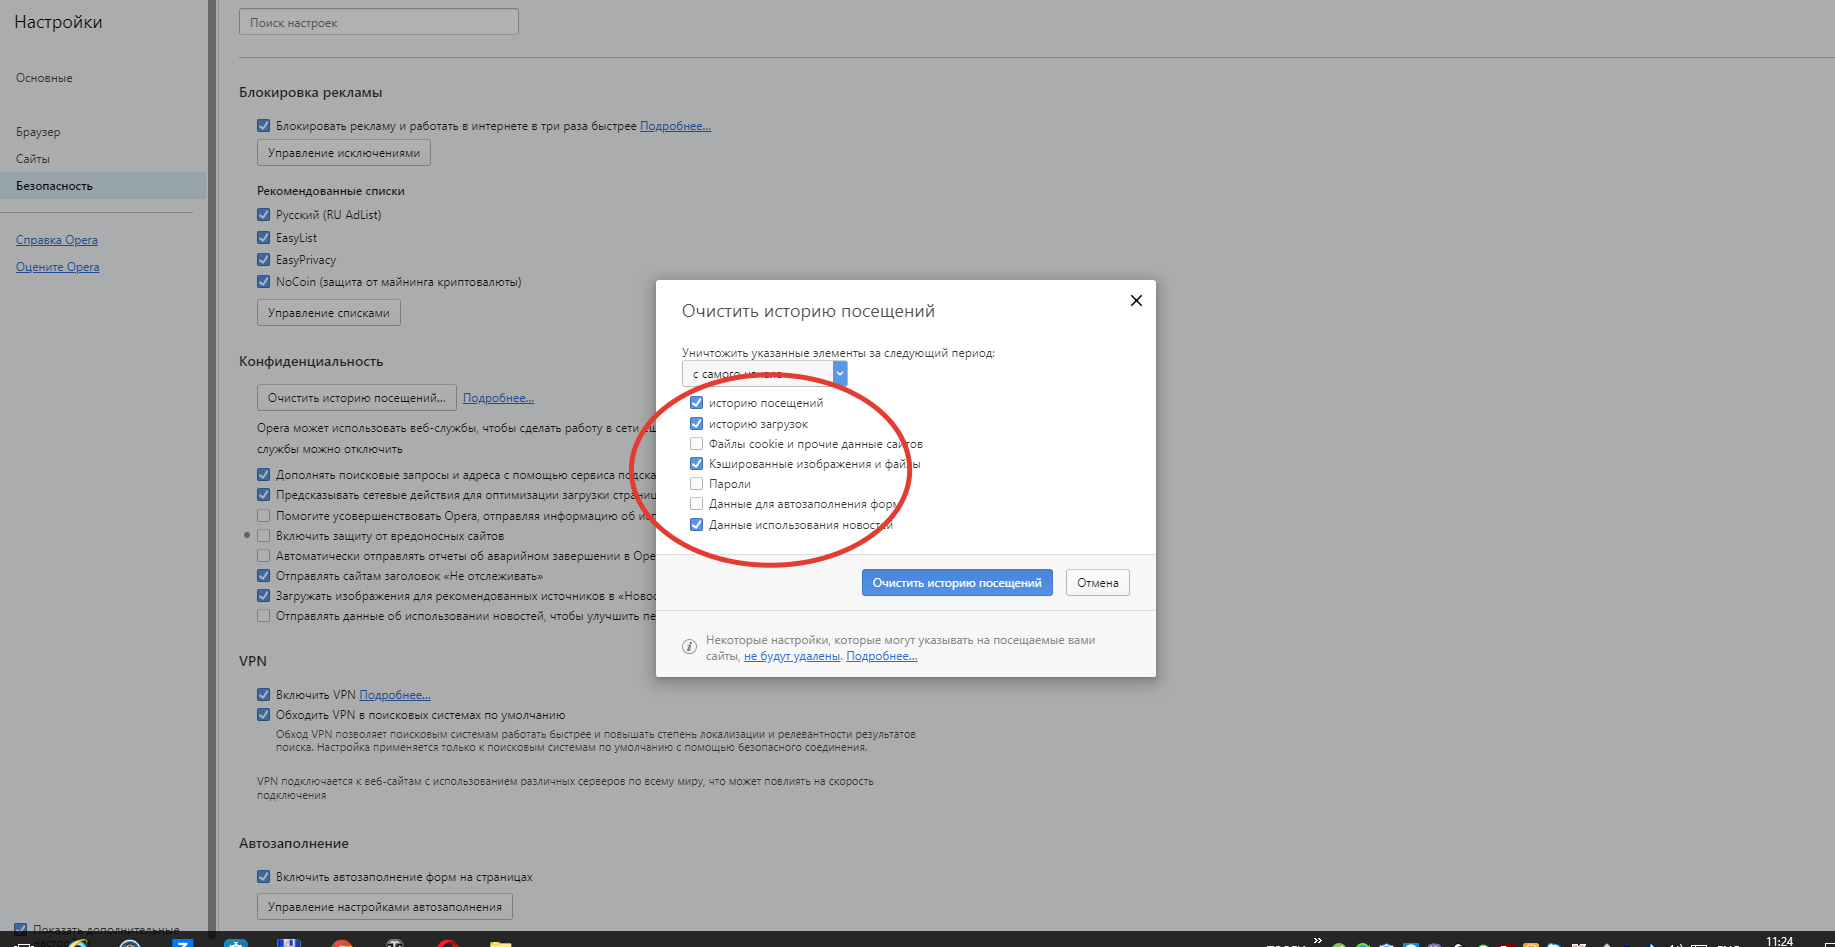Toggle 'Дополнять поисковые запросы' checkbox

click(264, 475)
